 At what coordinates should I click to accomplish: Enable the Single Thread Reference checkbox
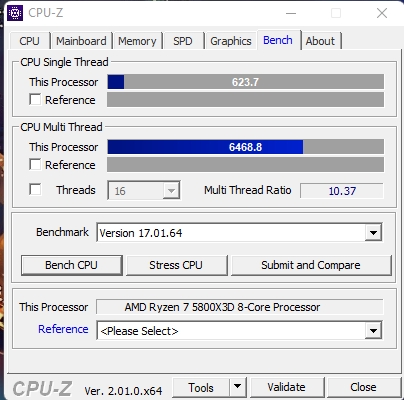pos(35,99)
